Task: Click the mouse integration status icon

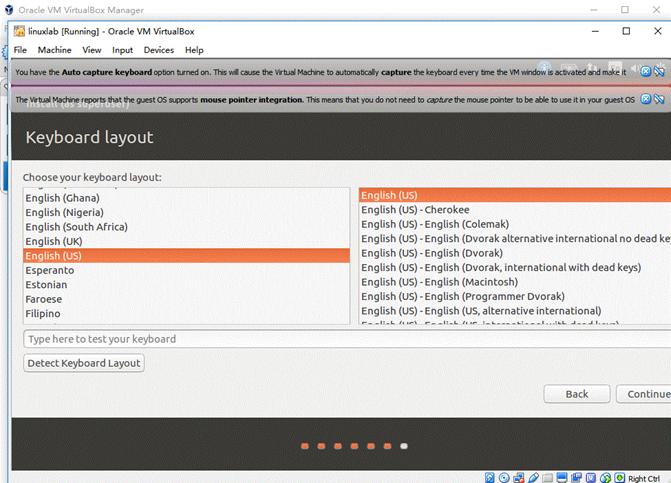Action: pyautogui.click(x=606, y=478)
